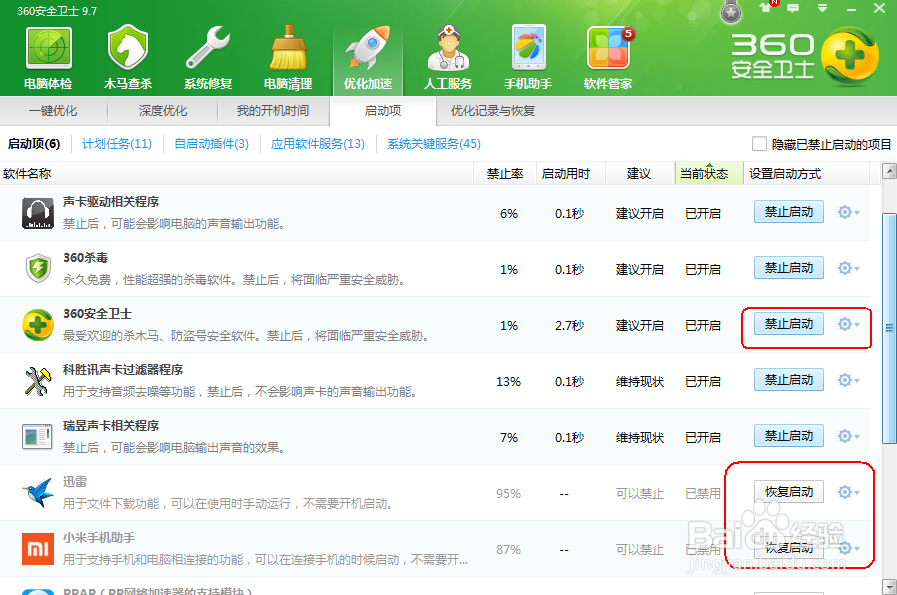Select the 启动项 tab
The width and height of the screenshot is (897, 595).
pos(383,111)
